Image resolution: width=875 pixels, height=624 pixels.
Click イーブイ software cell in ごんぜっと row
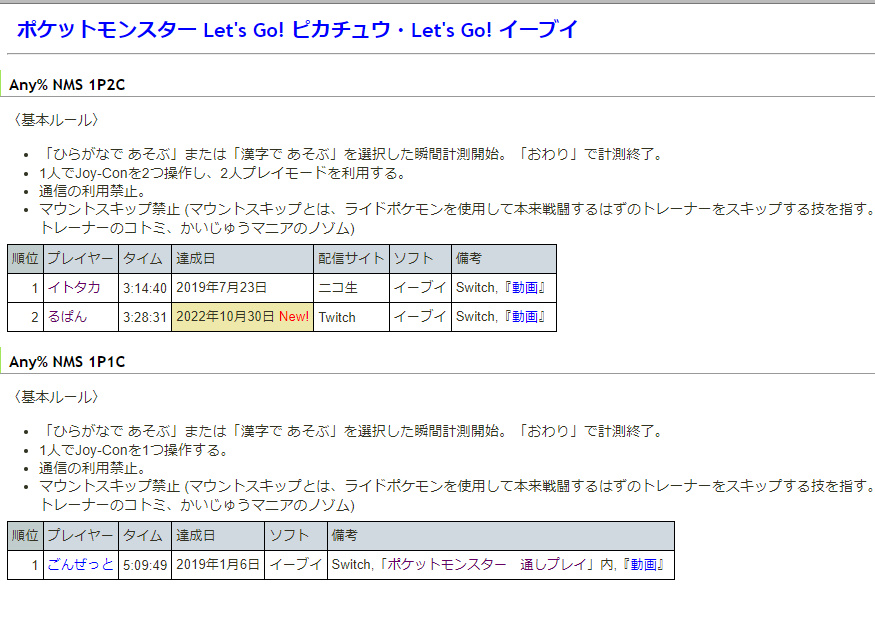click(x=296, y=565)
